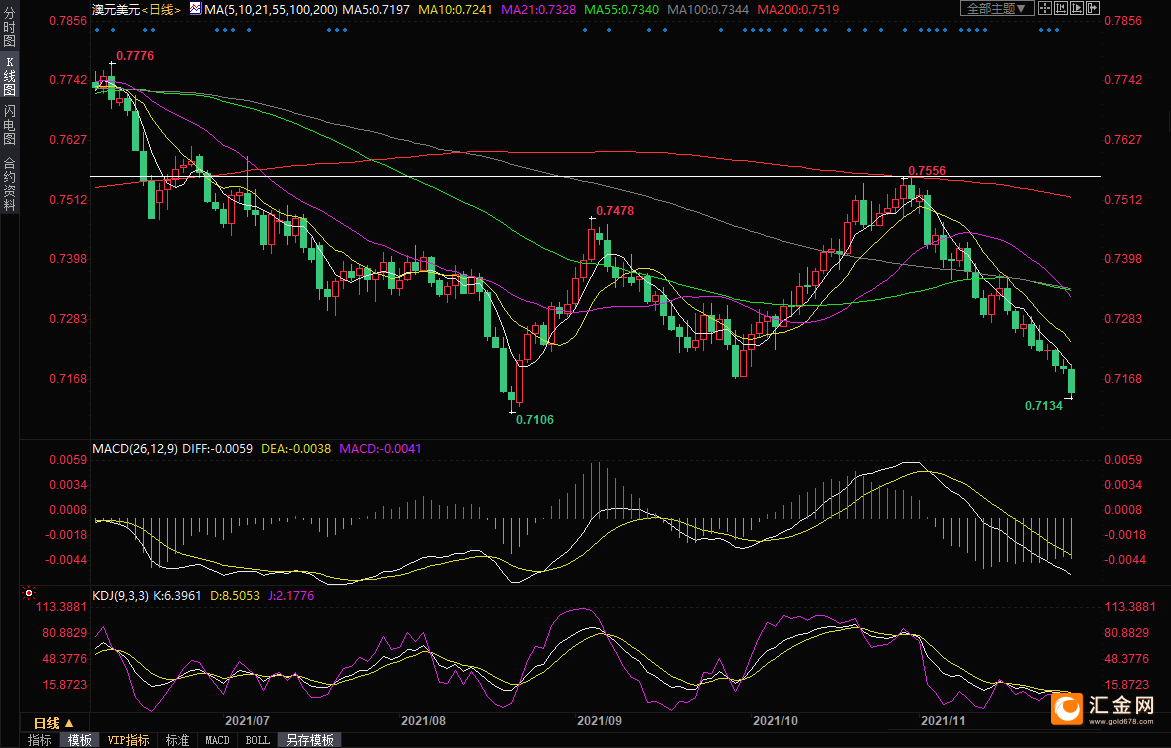Click the VIP指标 tab
This screenshot has height=748, width=1171.
pyautogui.click(x=129, y=740)
